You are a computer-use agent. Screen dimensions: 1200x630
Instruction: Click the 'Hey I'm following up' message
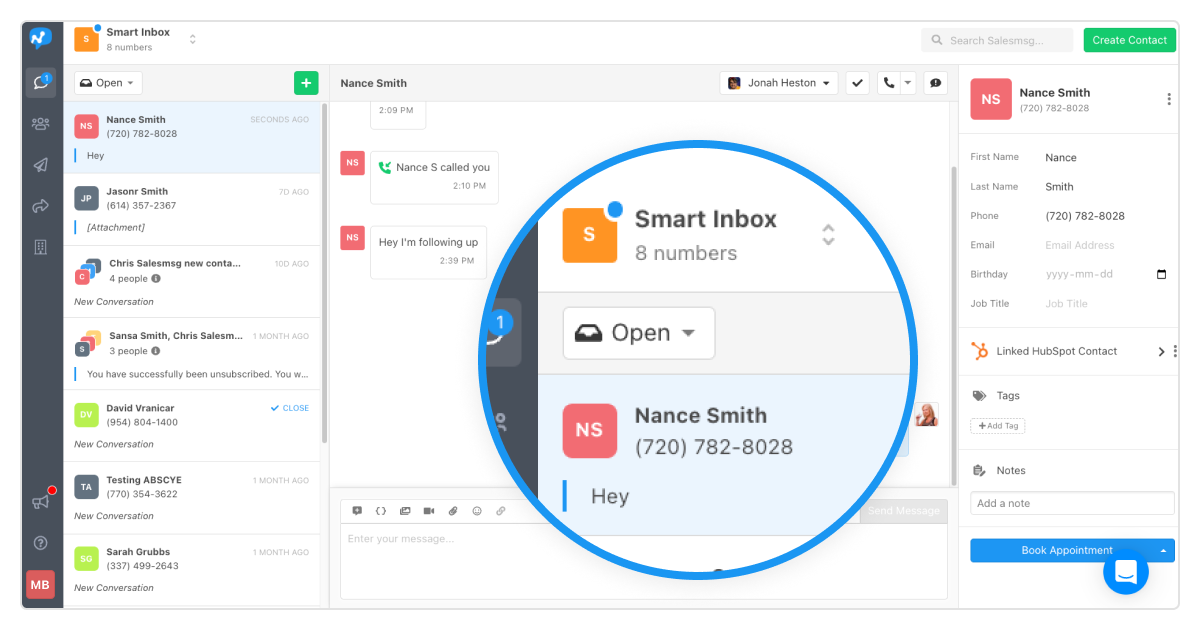coord(428,251)
